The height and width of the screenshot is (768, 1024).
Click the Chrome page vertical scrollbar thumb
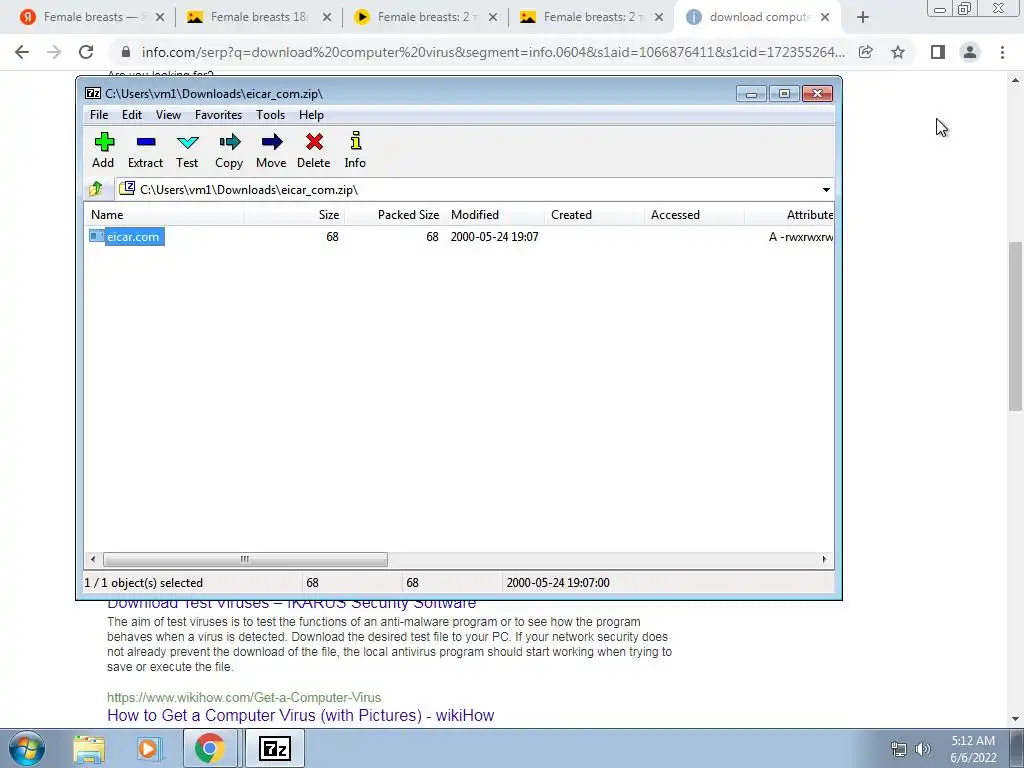tap(1015, 327)
